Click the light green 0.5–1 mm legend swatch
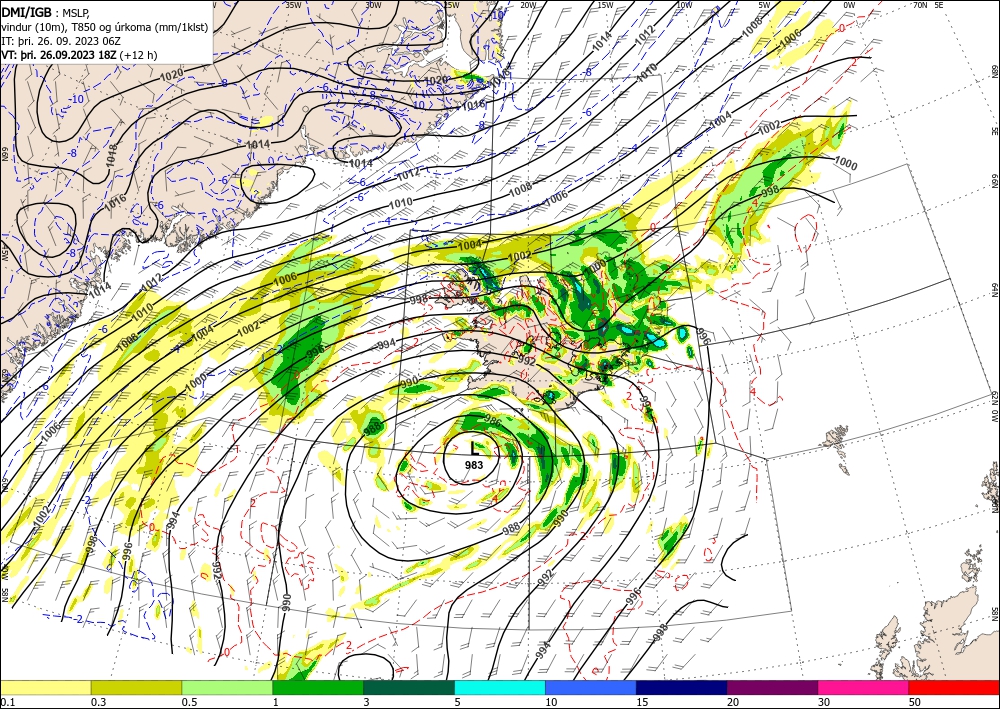 pos(227,687)
